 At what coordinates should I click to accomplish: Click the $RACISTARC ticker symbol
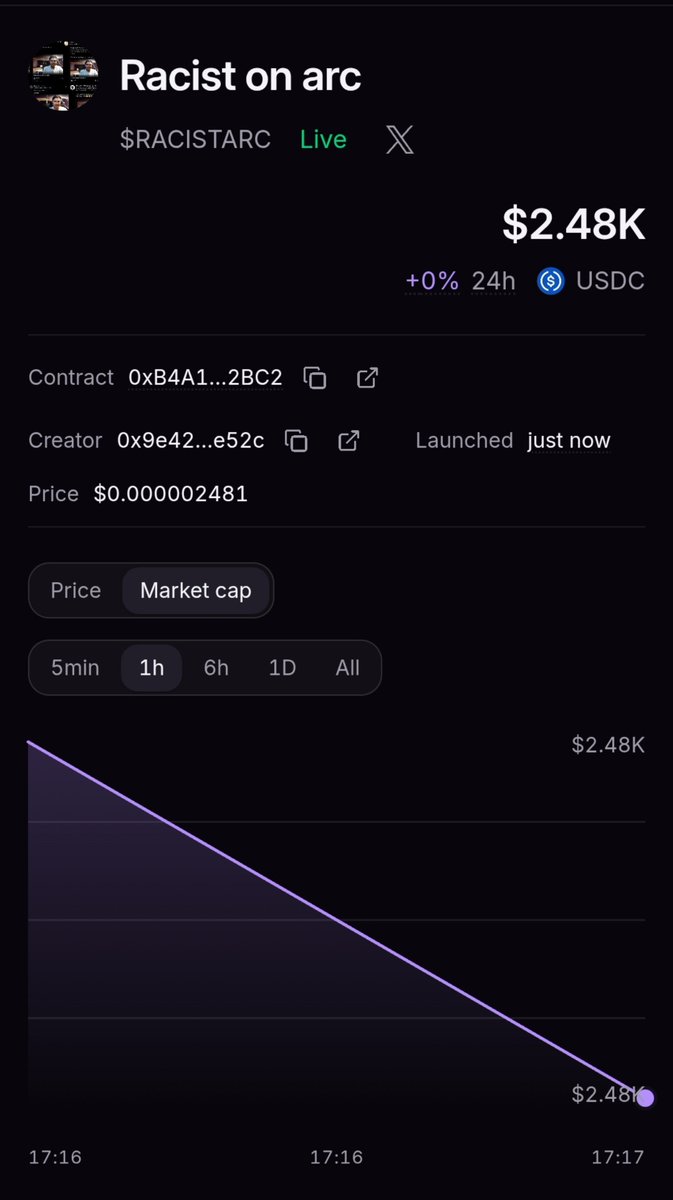[195, 139]
